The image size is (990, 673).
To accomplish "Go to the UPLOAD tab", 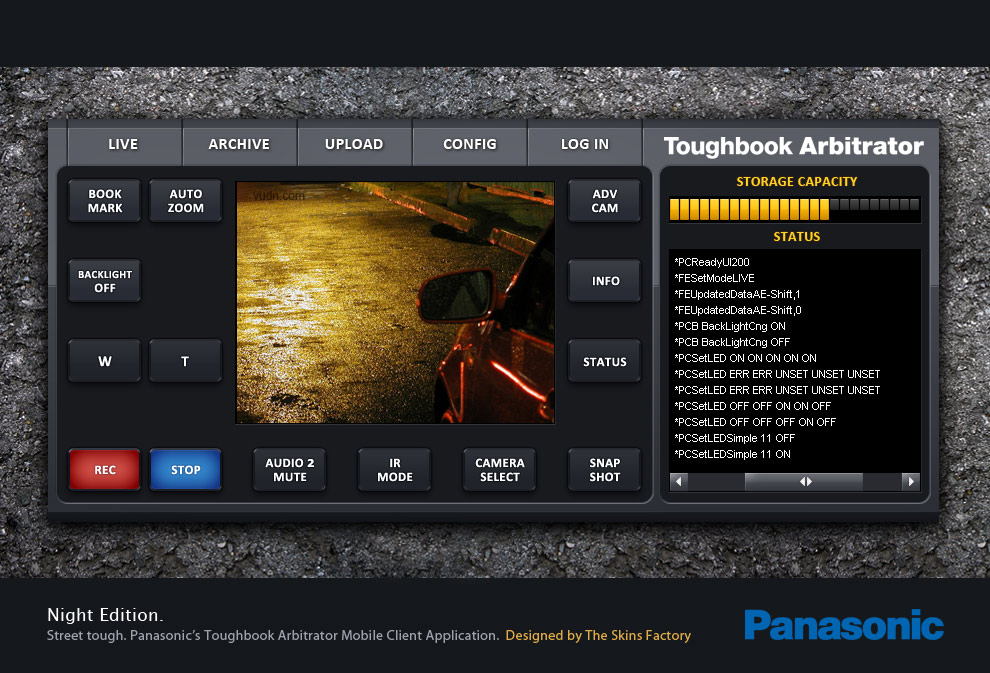I will click(354, 144).
